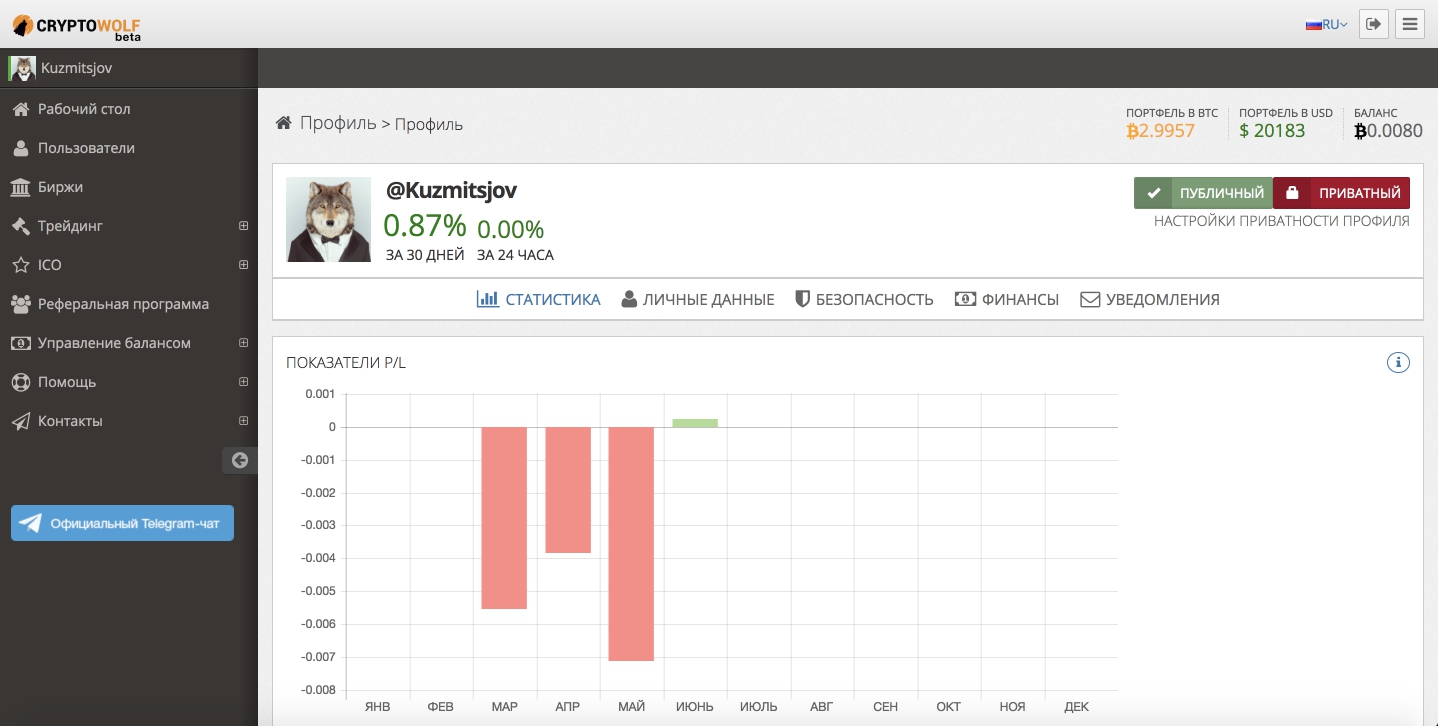Click the CryptoWolf logo

click(76, 25)
